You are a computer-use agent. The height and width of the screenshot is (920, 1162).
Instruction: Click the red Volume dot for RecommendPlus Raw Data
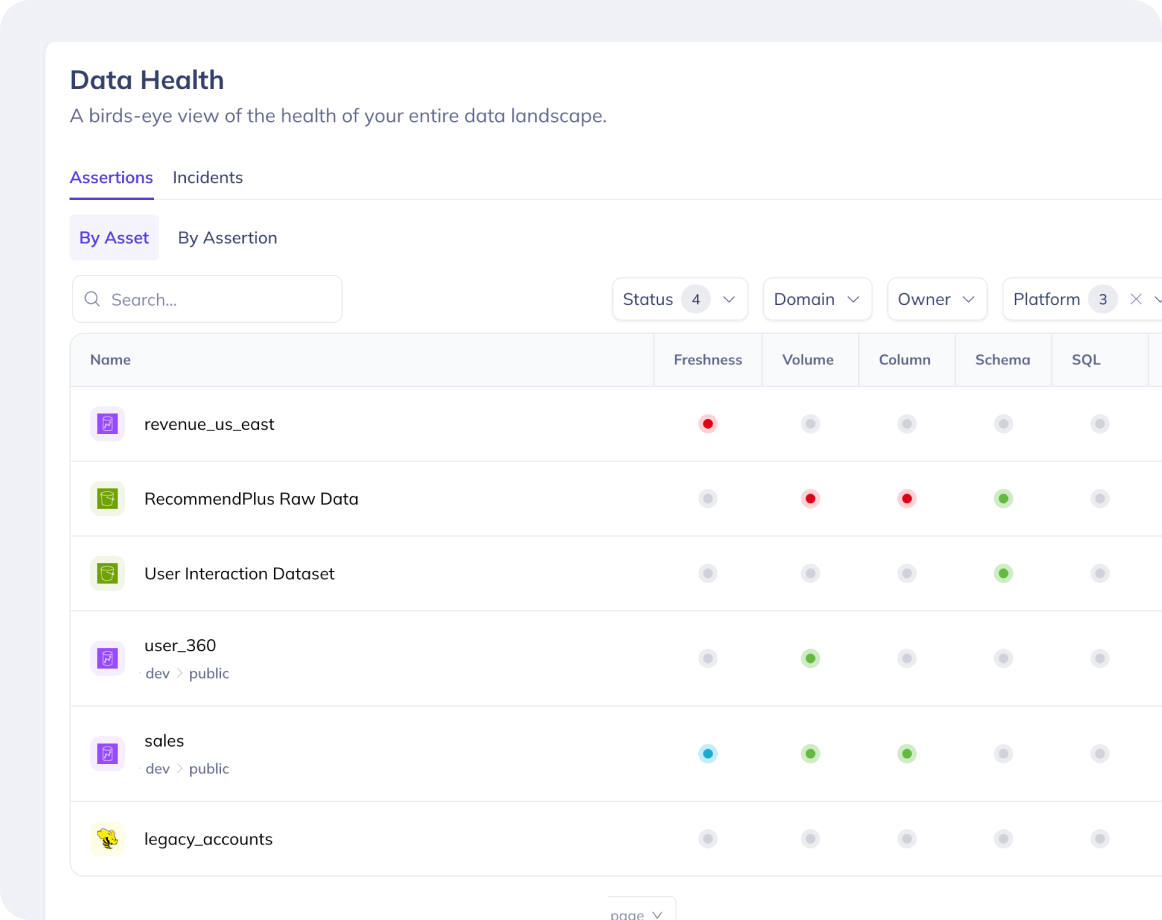(810, 499)
